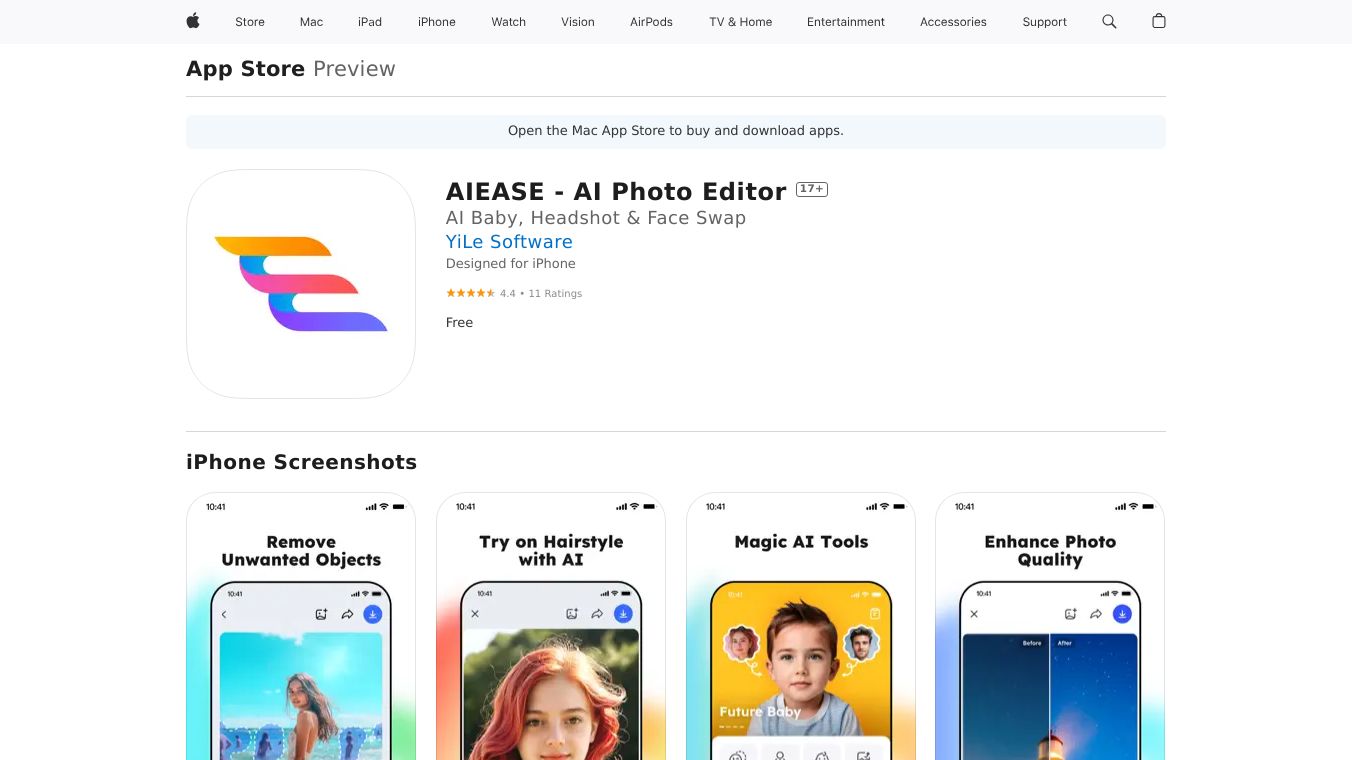Click the share arrow icon in Hairstyle screenshot
Image resolution: width=1352 pixels, height=760 pixels.
tap(597, 614)
